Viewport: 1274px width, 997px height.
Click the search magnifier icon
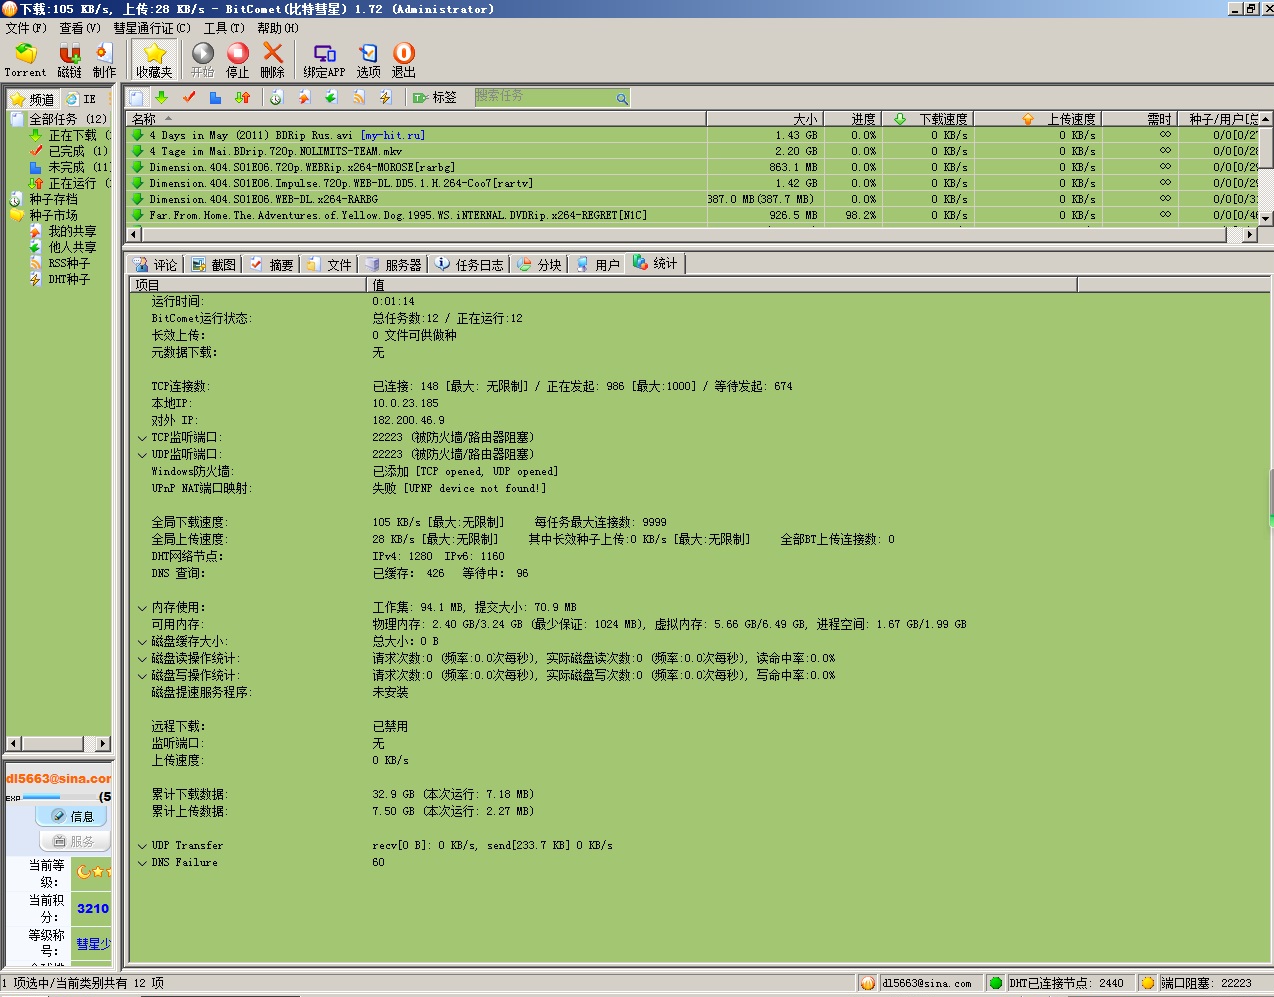pyautogui.click(x=622, y=98)
